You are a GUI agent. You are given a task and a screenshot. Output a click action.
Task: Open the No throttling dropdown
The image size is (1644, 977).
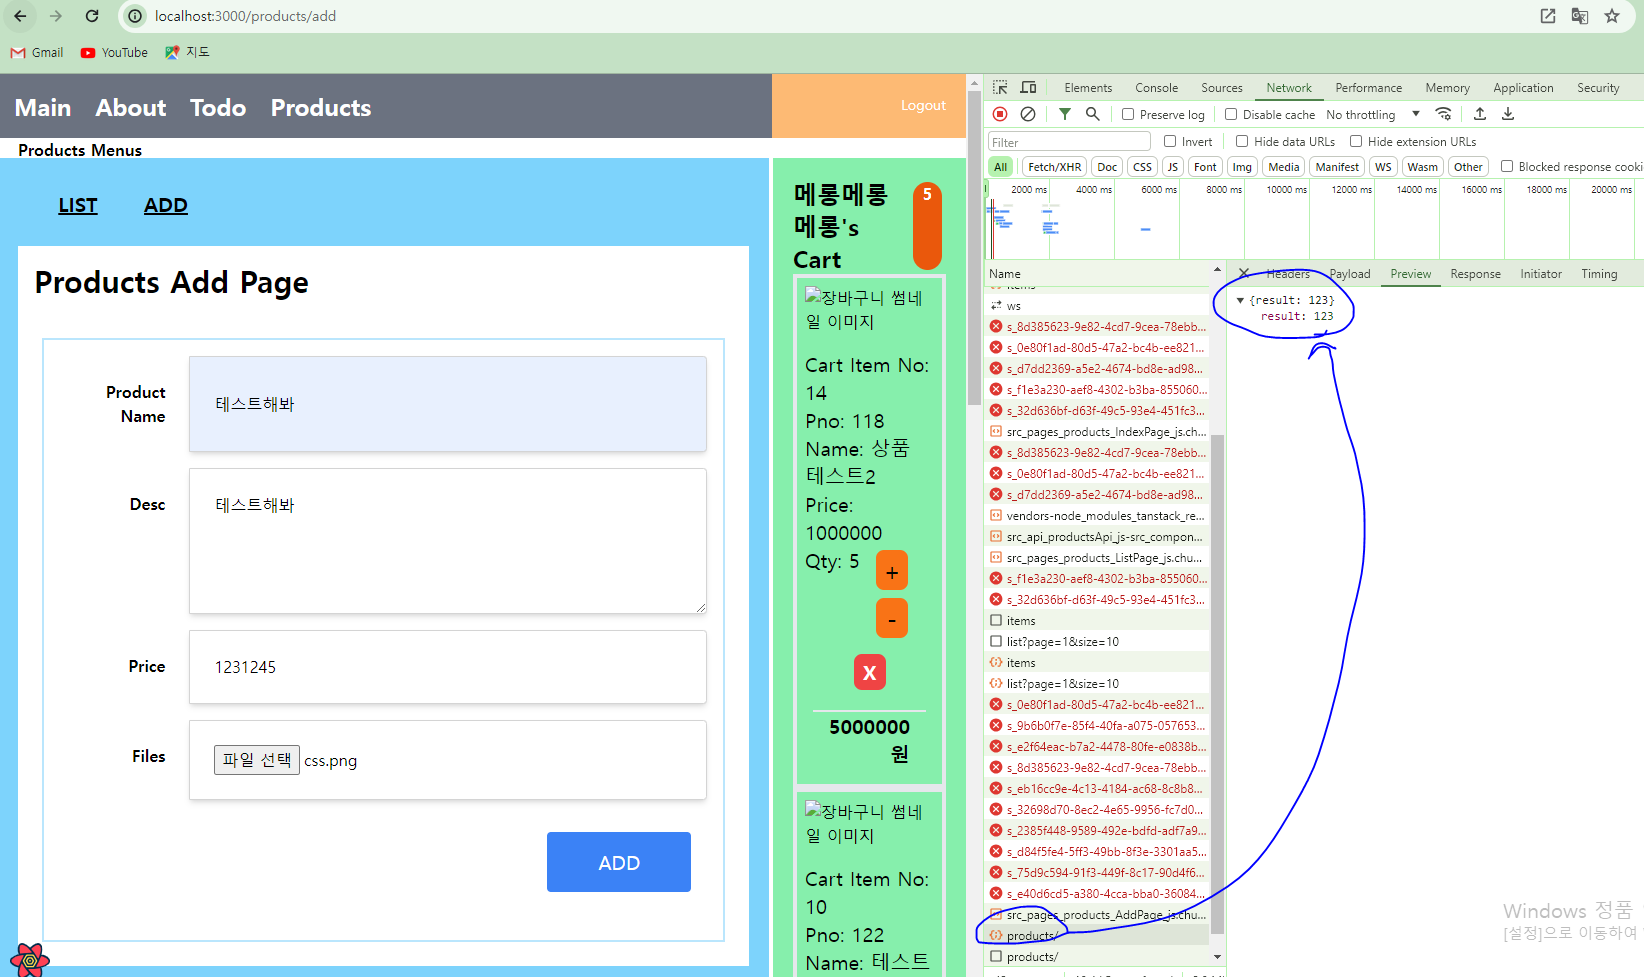[x=1373, y=114]
